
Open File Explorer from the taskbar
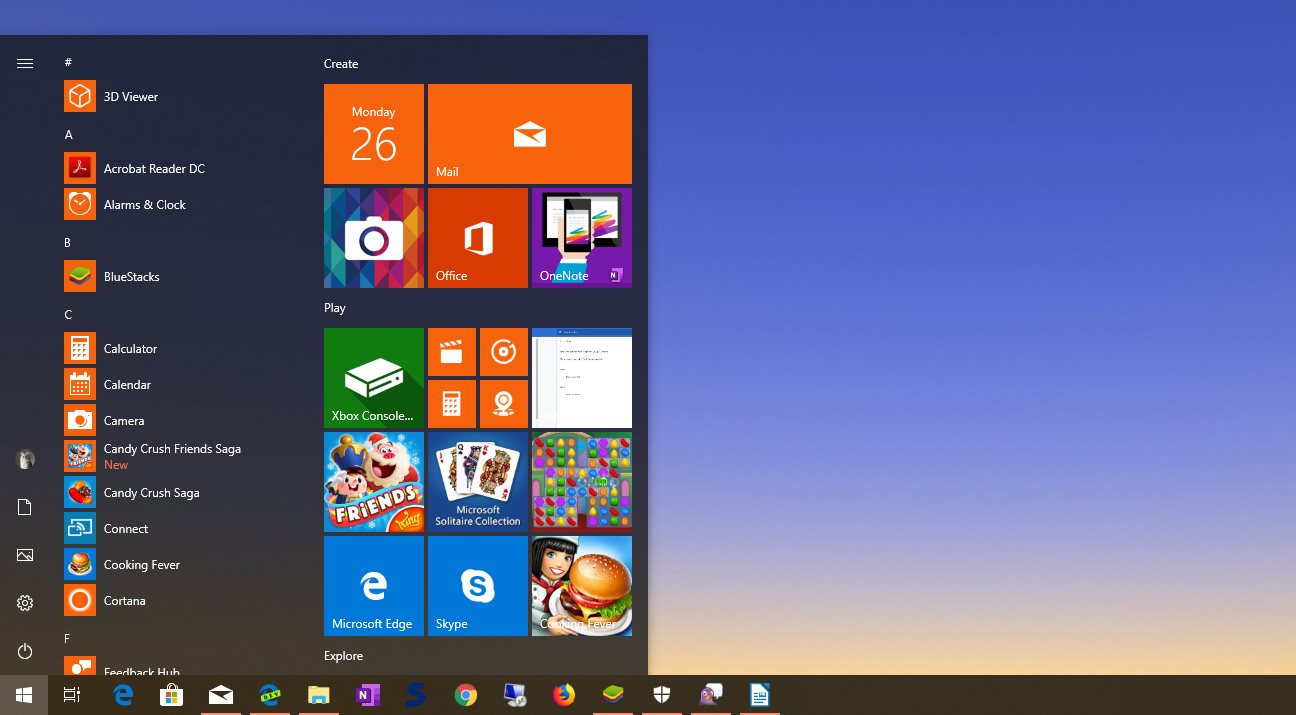[x=319, y=695]
